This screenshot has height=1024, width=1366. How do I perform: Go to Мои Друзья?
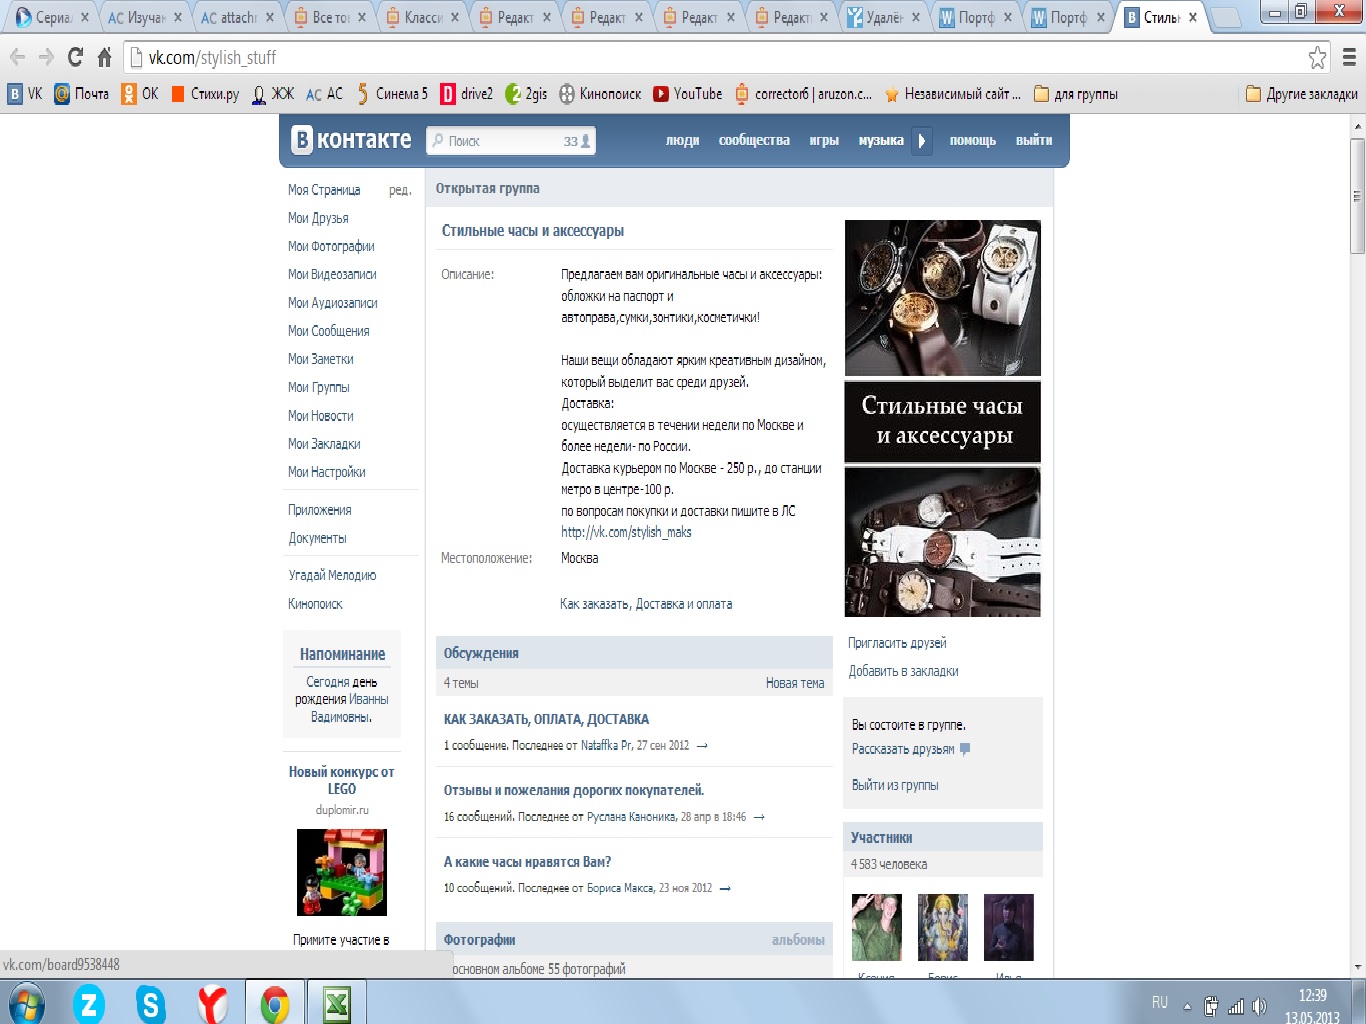click(318, 218)
